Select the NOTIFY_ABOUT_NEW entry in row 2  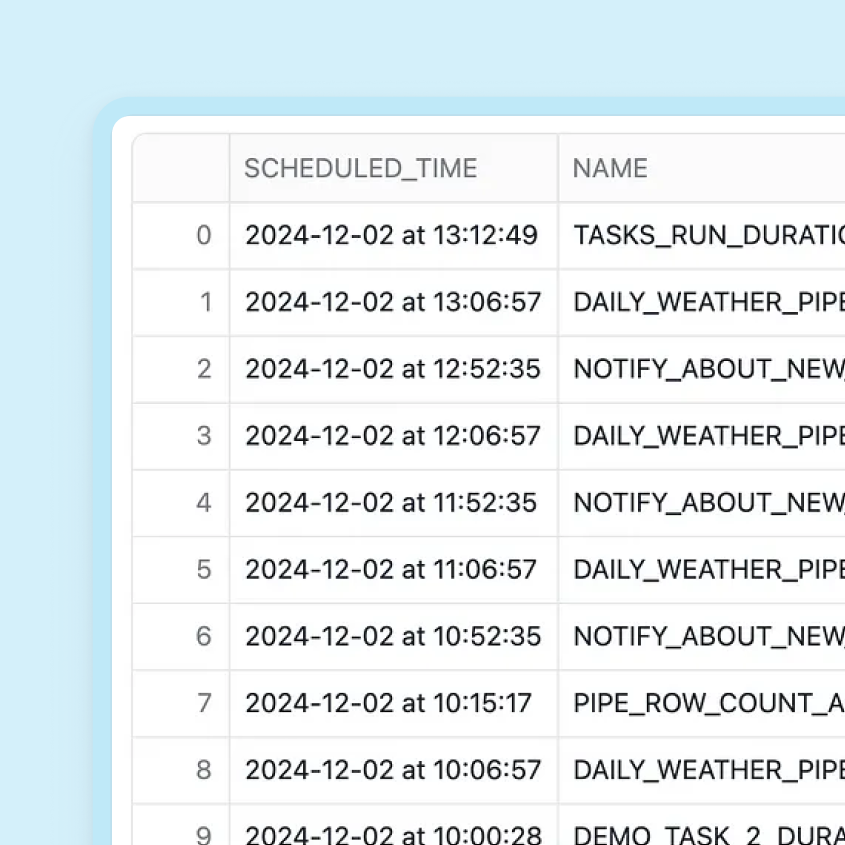tap(700, 369)
